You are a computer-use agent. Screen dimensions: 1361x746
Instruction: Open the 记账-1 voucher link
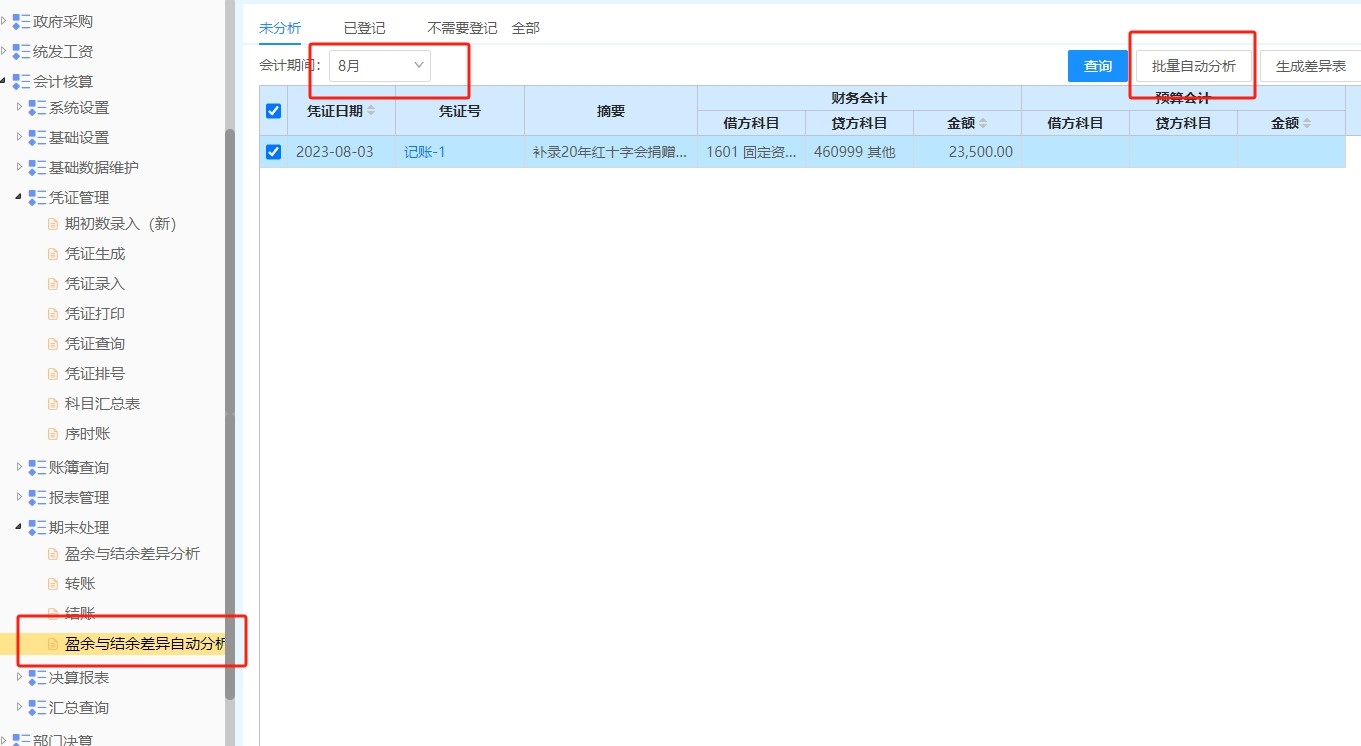click(x=425, y=152)
